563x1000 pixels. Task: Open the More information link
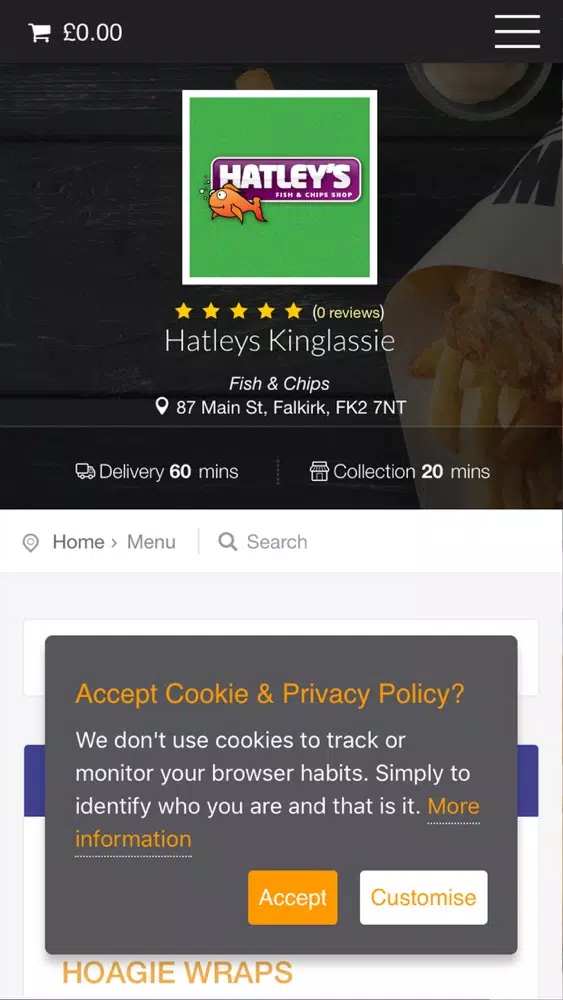pyautogui.click(x=277, y=823)
